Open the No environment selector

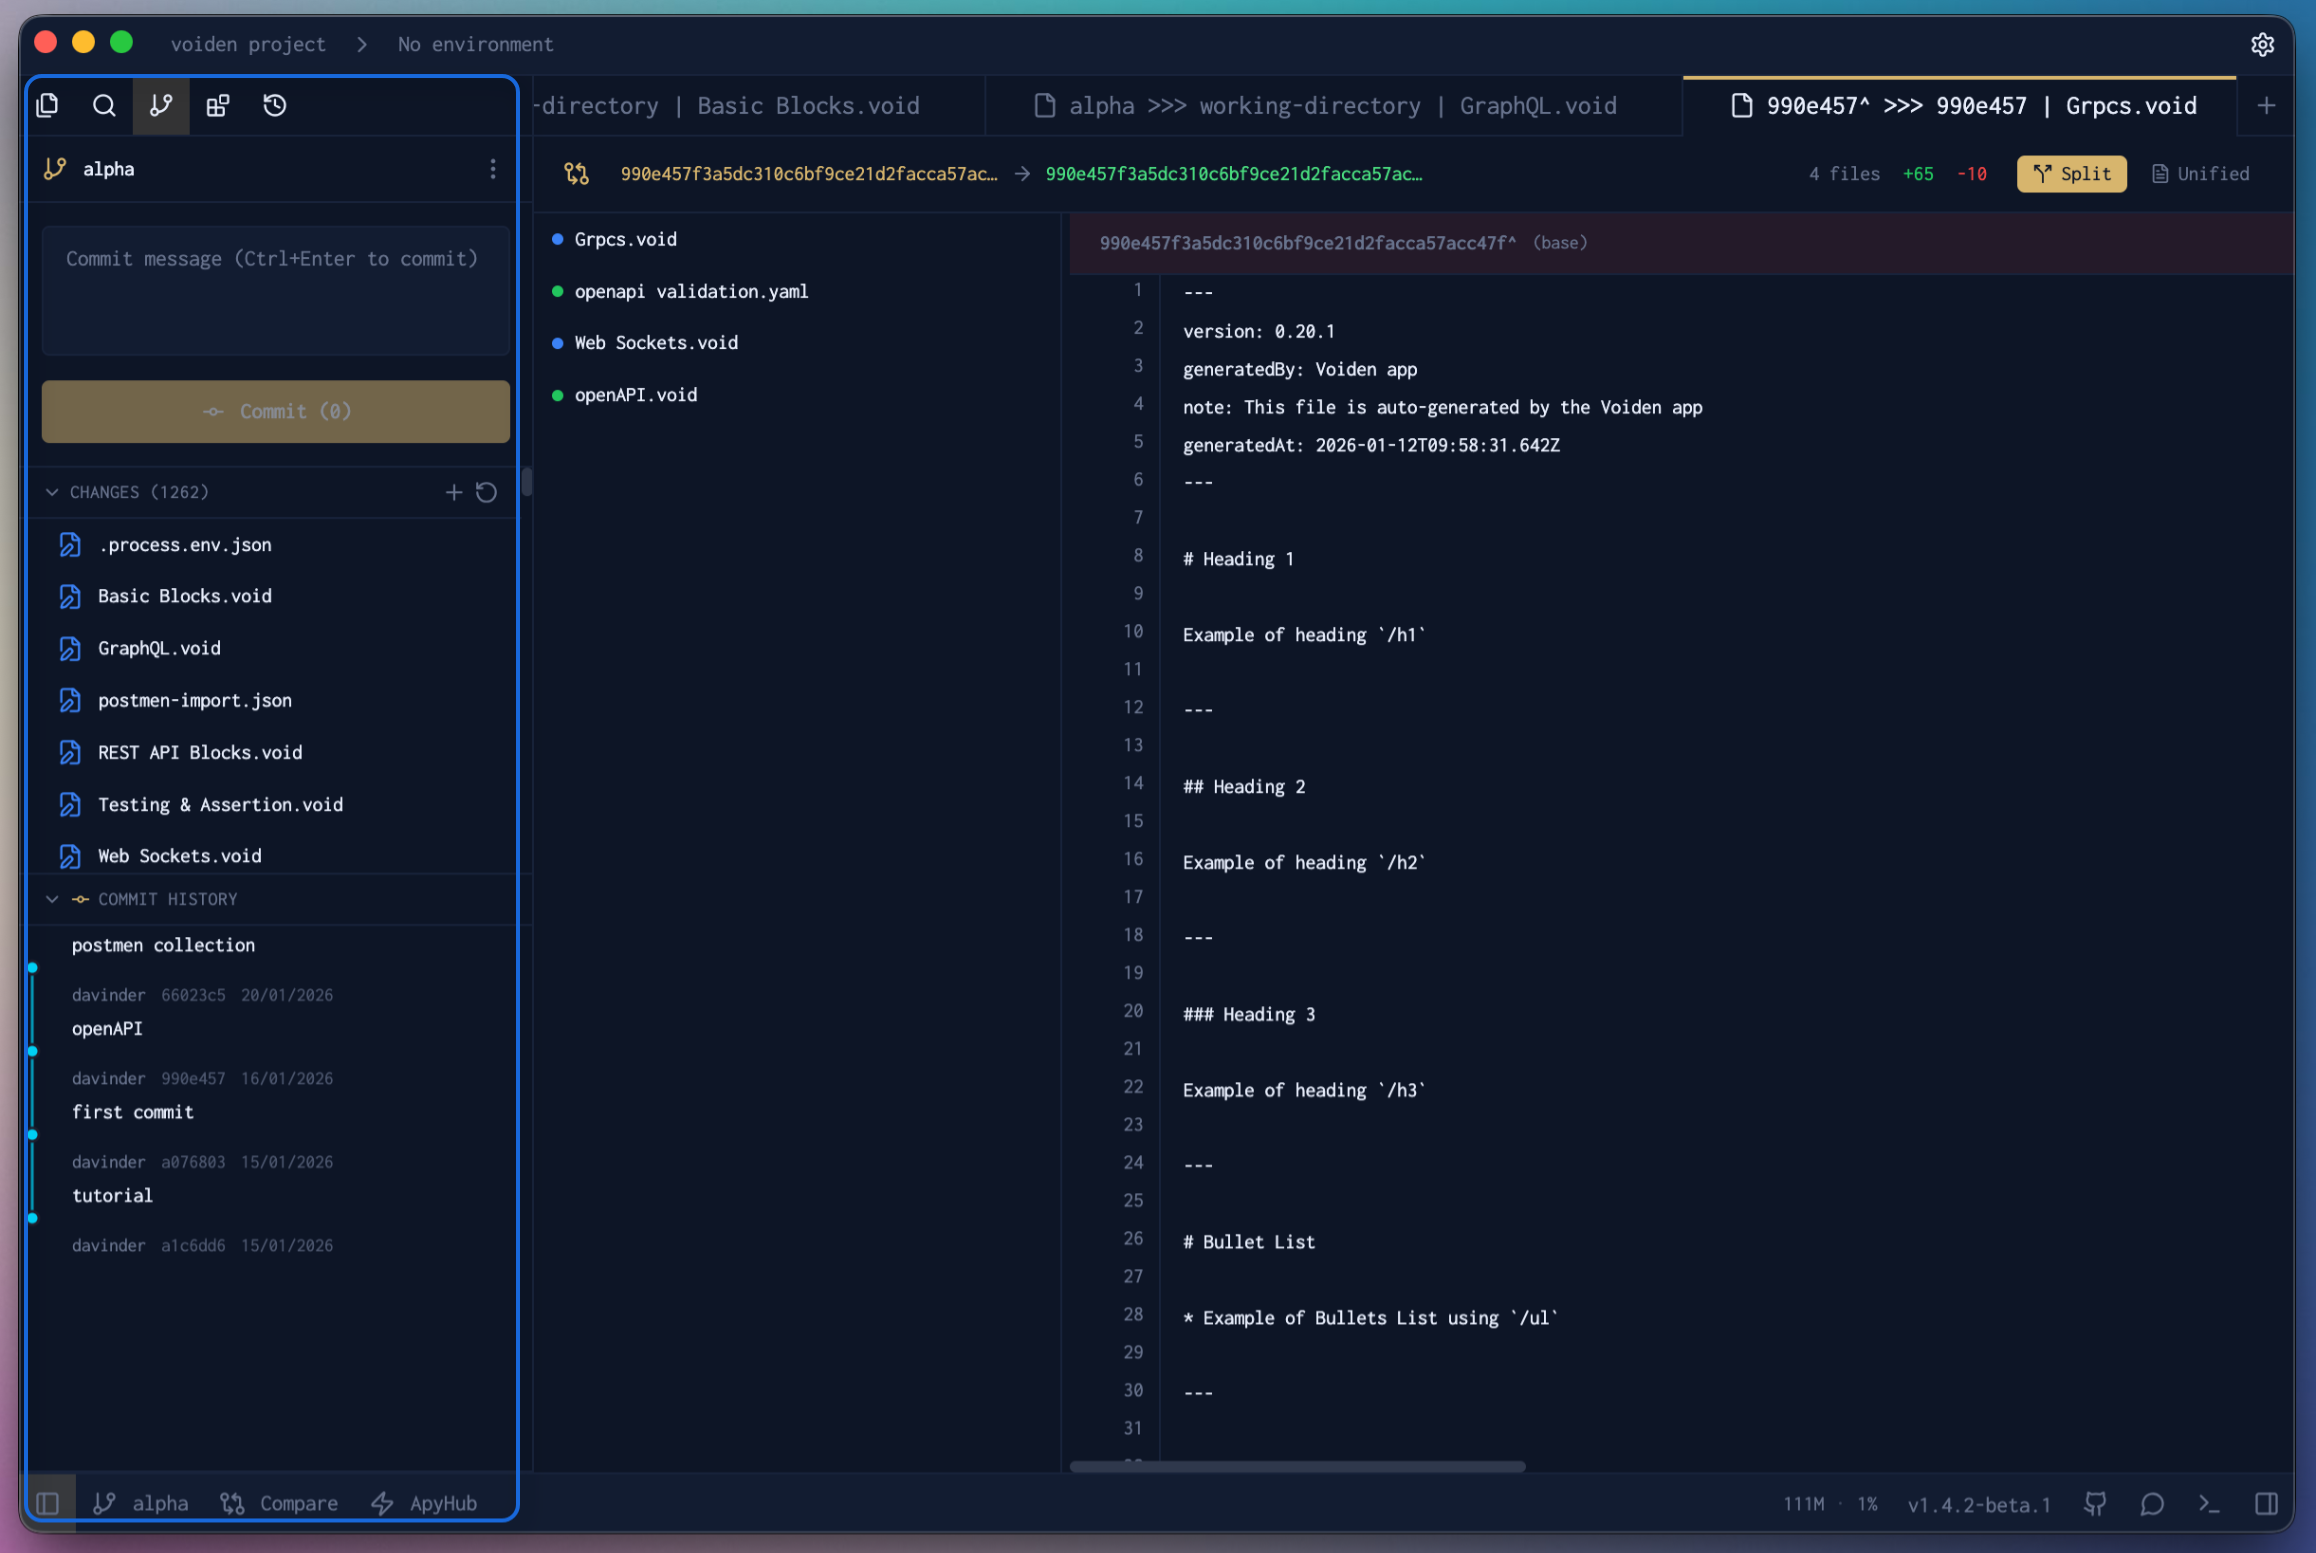click(475, 45)
